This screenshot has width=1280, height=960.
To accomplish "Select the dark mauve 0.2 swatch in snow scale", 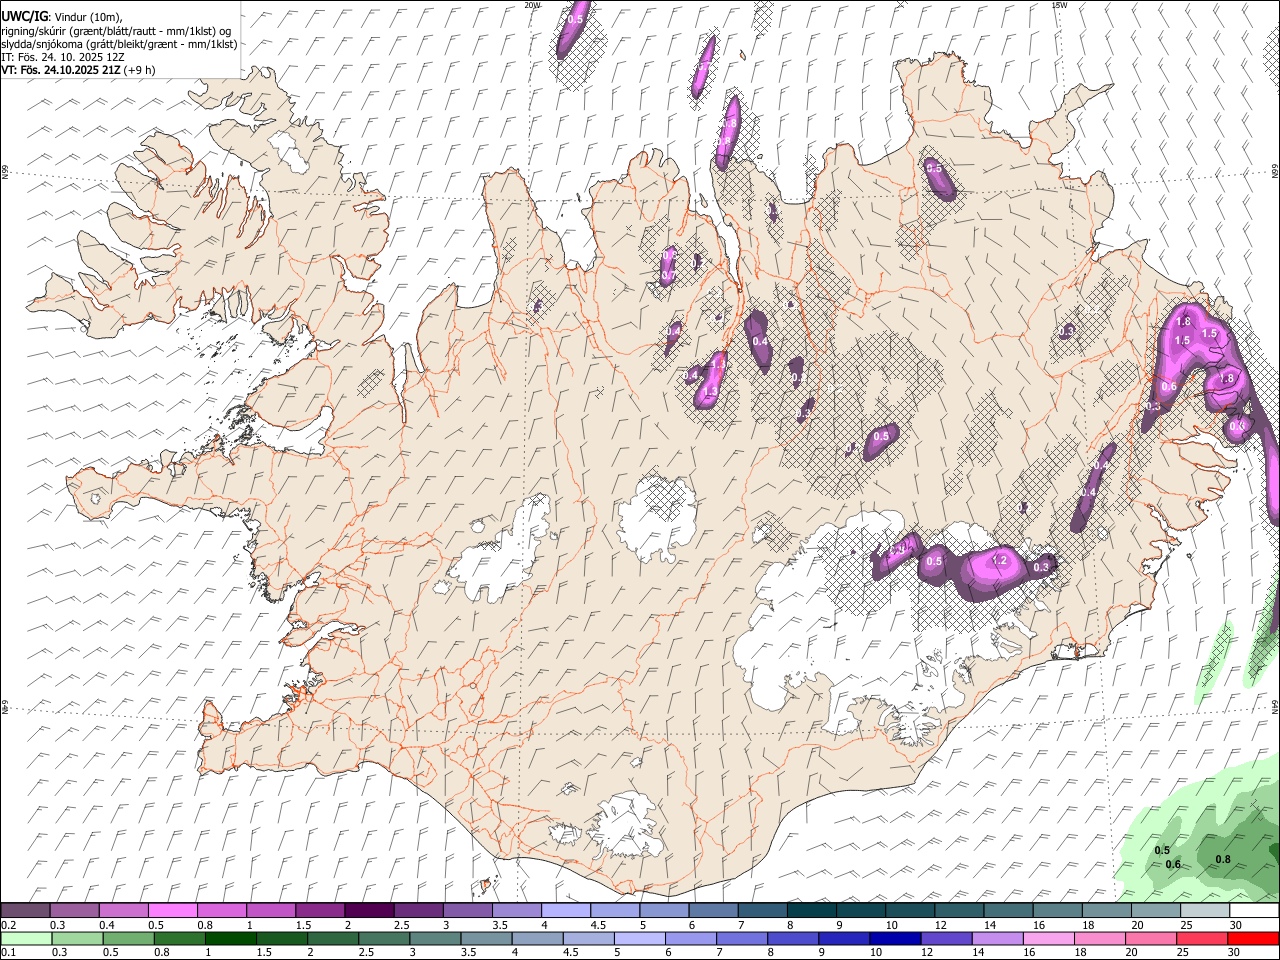I will (x=25, y=911).
